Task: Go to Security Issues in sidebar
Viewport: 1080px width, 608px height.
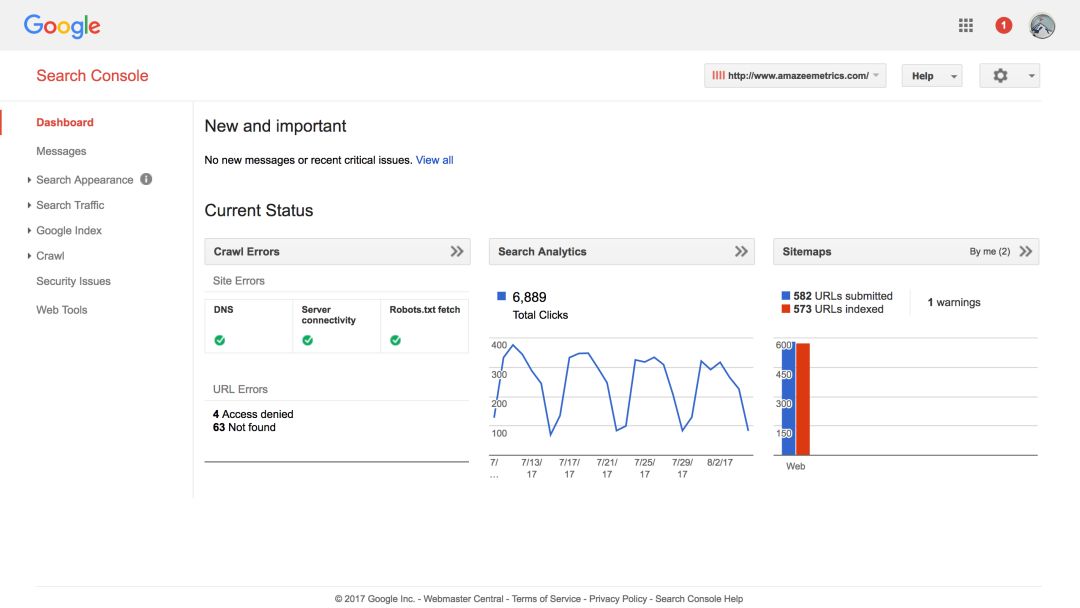Action: click(73, 282)
